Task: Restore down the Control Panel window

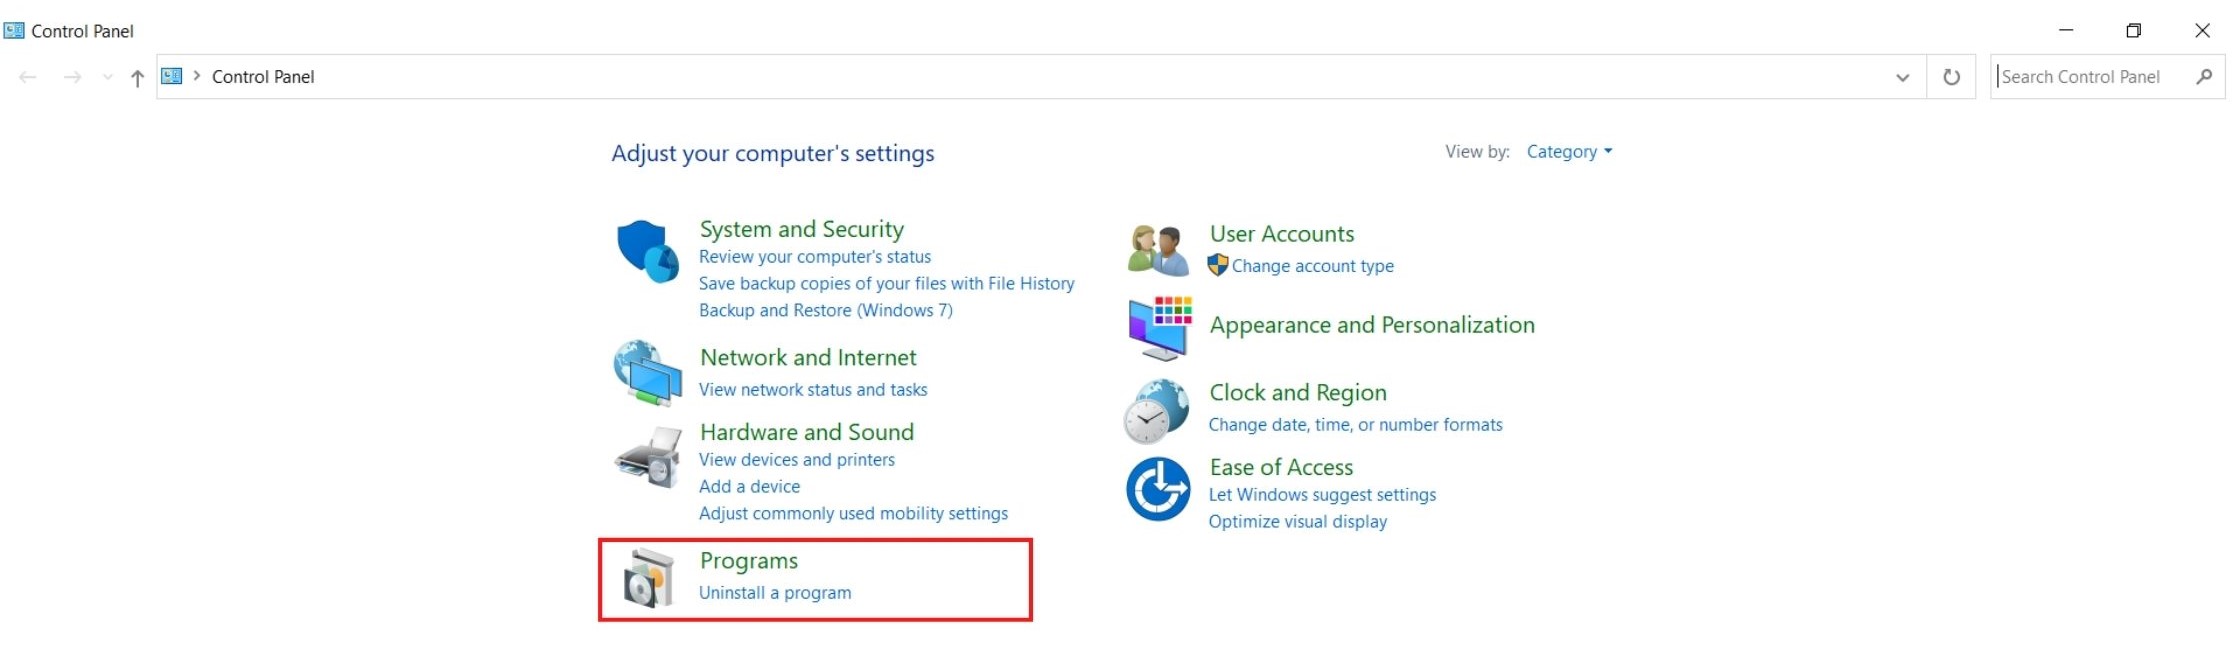Action: [2133, 30]
